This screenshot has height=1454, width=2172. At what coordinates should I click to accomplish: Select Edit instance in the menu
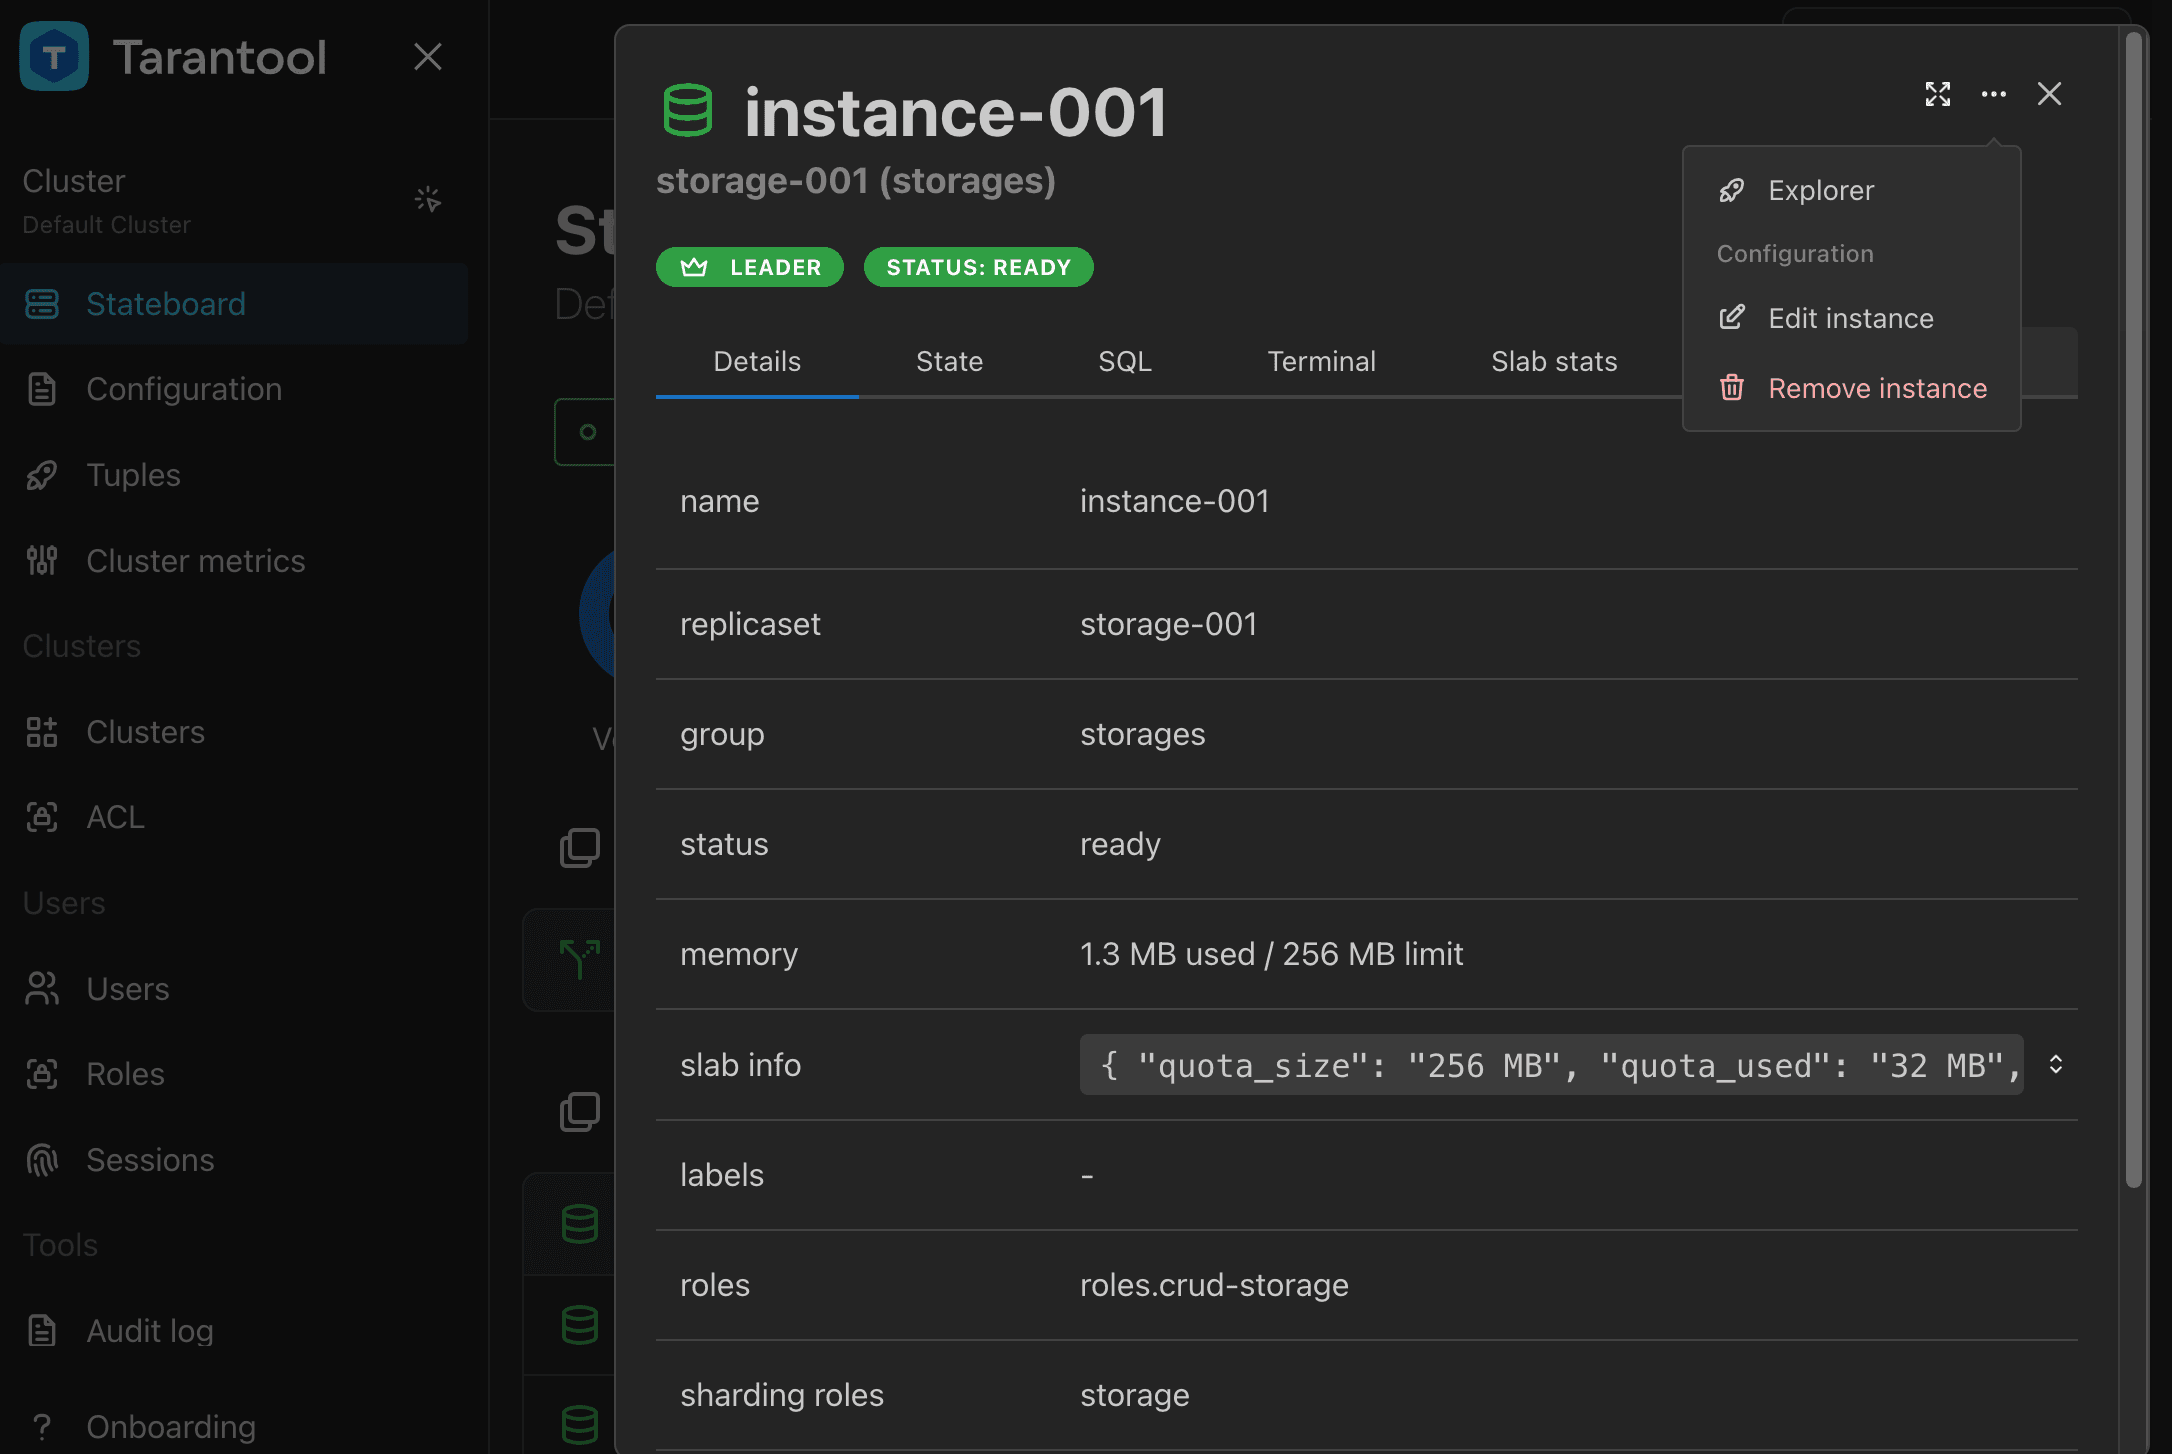[1852, 318]
